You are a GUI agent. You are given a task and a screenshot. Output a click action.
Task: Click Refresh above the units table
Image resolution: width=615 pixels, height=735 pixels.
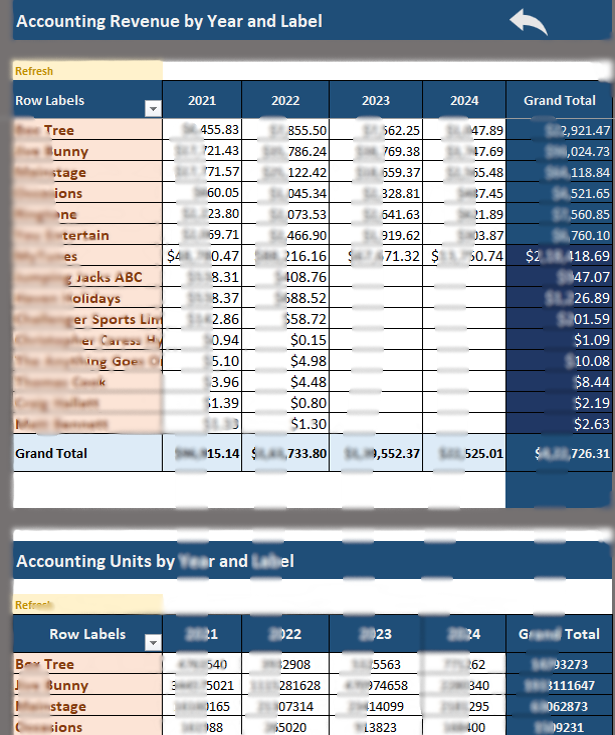[x=34, y=605]
